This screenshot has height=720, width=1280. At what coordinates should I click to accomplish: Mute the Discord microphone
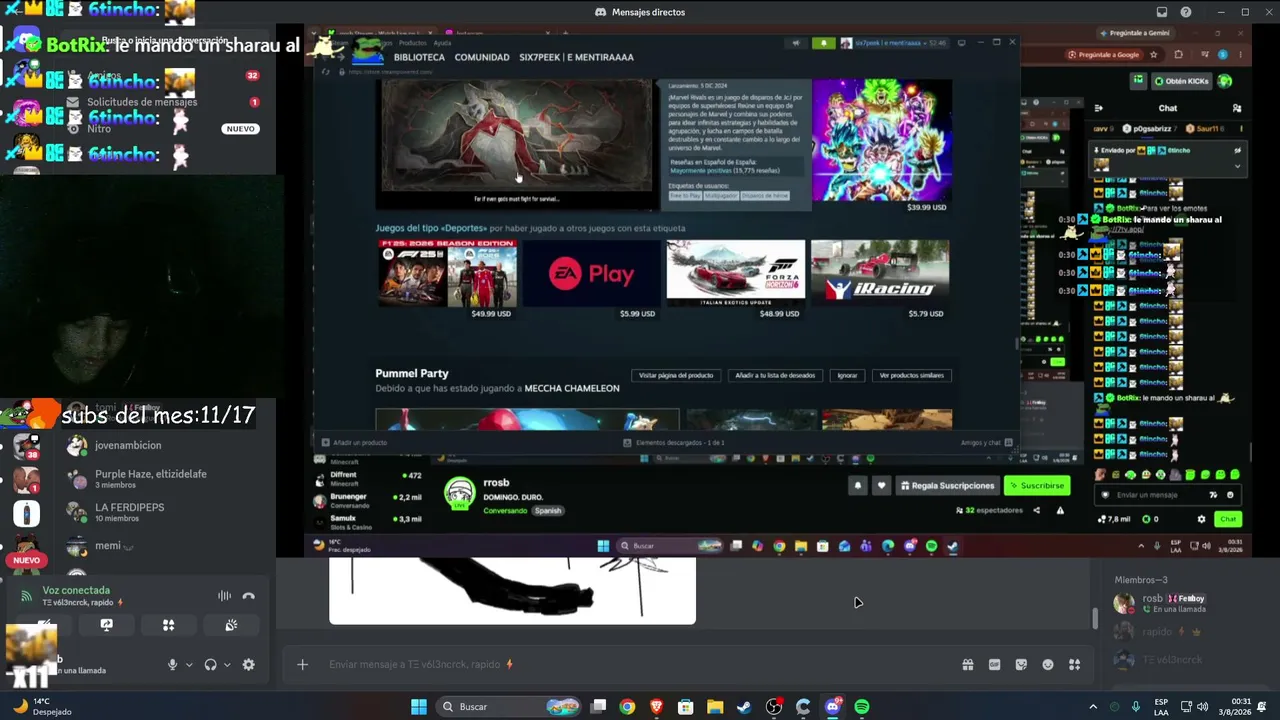pos(173,665)
